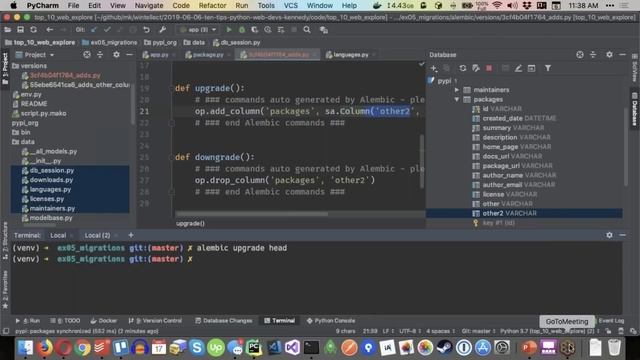The height and width of the screenshot is (360, 640).
Task: Click the Search Everywhere magnifier icon
Action: (307, 30)
